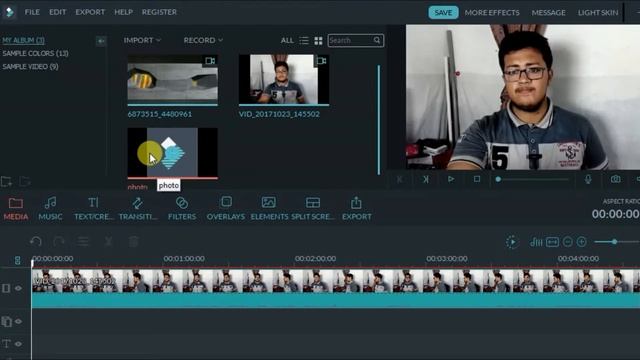This screenshot has height=360, width=640.
Task: Play the preview video
Action: click(x=451, y=179)
